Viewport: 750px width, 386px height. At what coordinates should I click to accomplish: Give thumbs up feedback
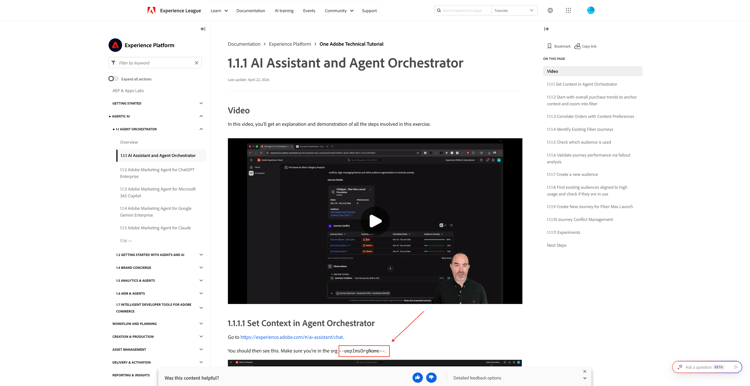pyautogui.click(x=418, y=377)
